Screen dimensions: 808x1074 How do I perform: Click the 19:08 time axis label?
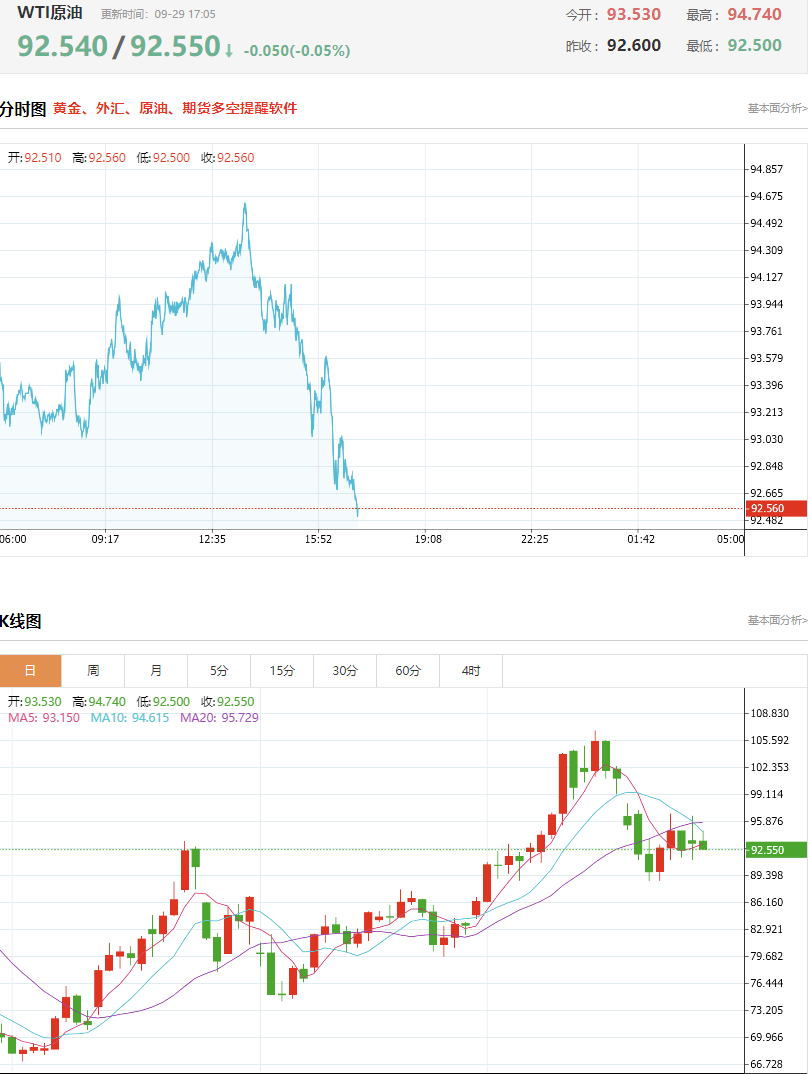click(428, 539)
